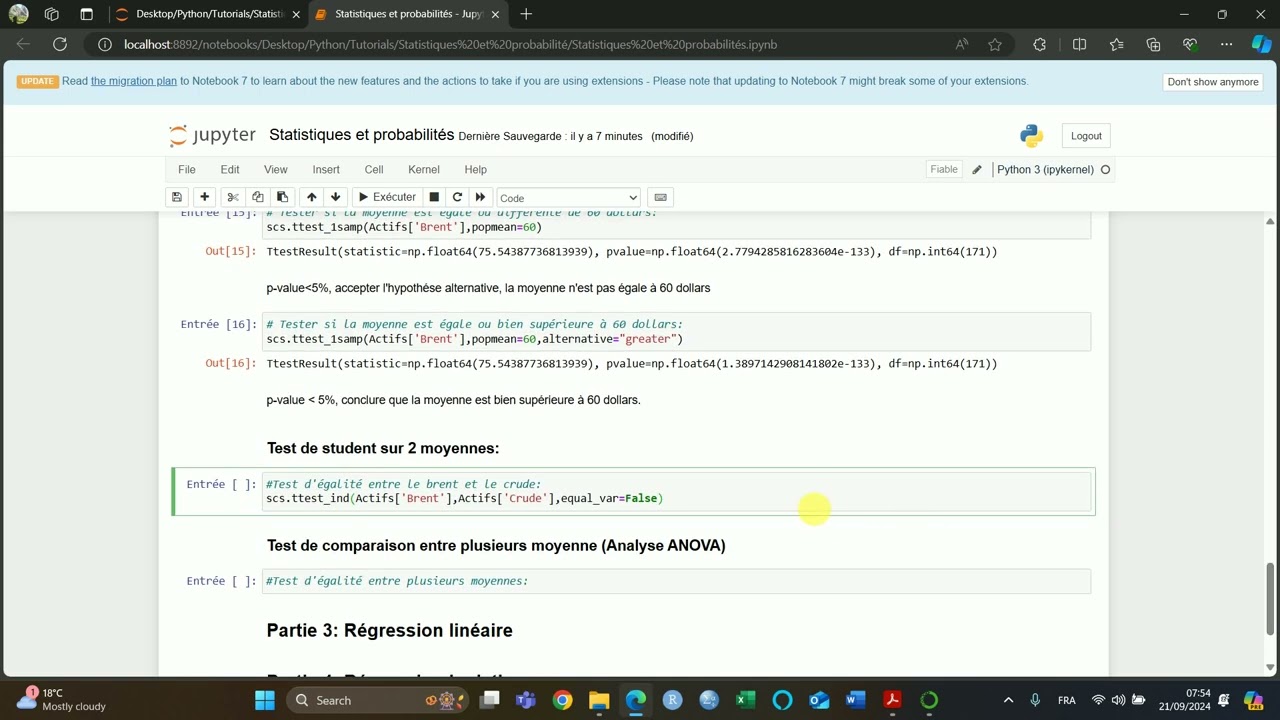Open the Insert menu
This screenshot has width=1280, height=720.
tap(326, 169)
